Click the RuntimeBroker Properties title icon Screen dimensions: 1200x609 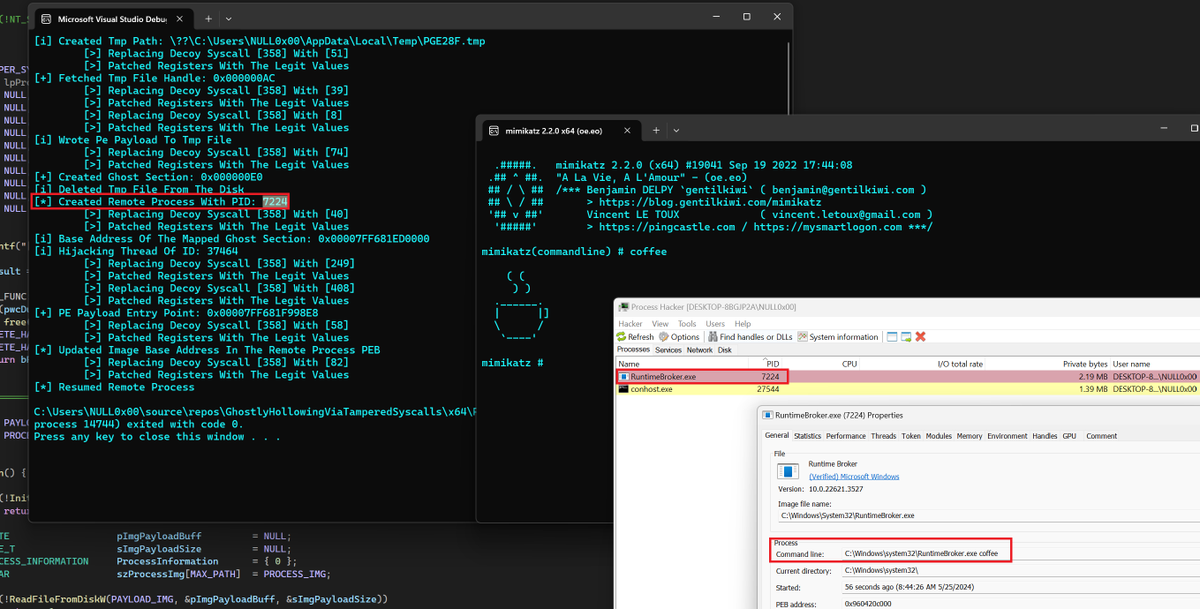[770, 415]
